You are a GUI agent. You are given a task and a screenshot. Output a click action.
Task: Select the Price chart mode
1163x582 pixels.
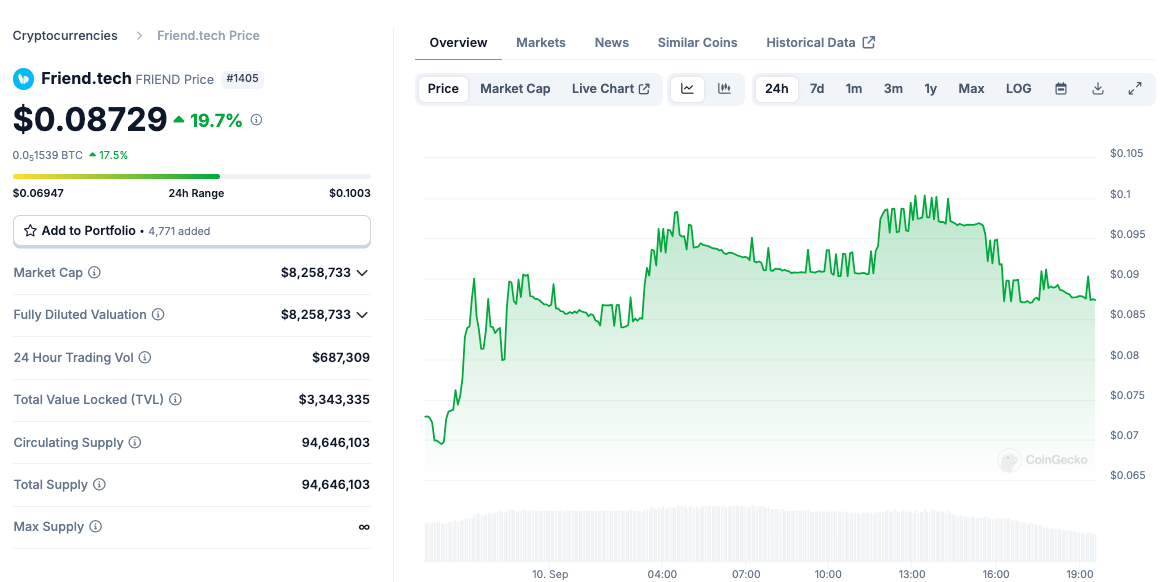coord(444,89)
